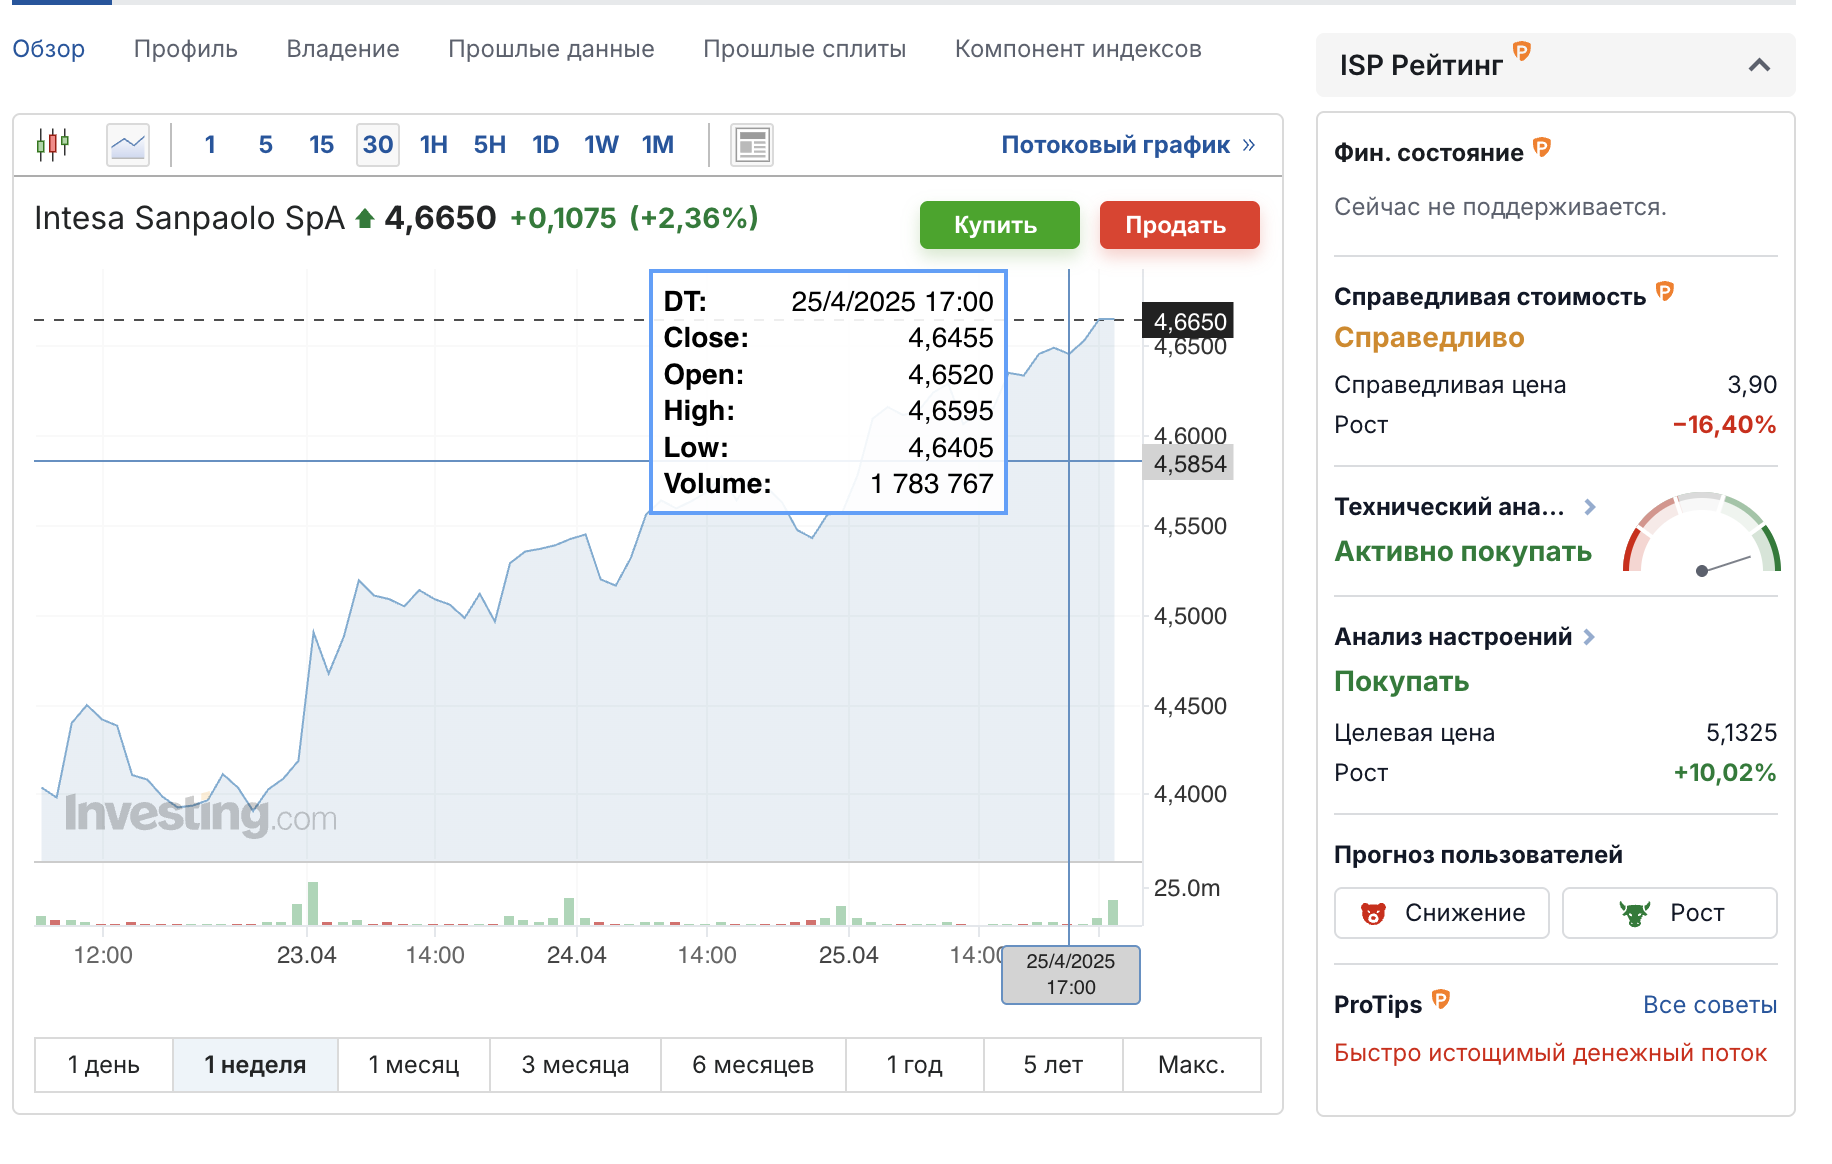Click the Pro badge next to ProTips
This screenshot has height=1164, width=1832.
[x=1441, y=999]
